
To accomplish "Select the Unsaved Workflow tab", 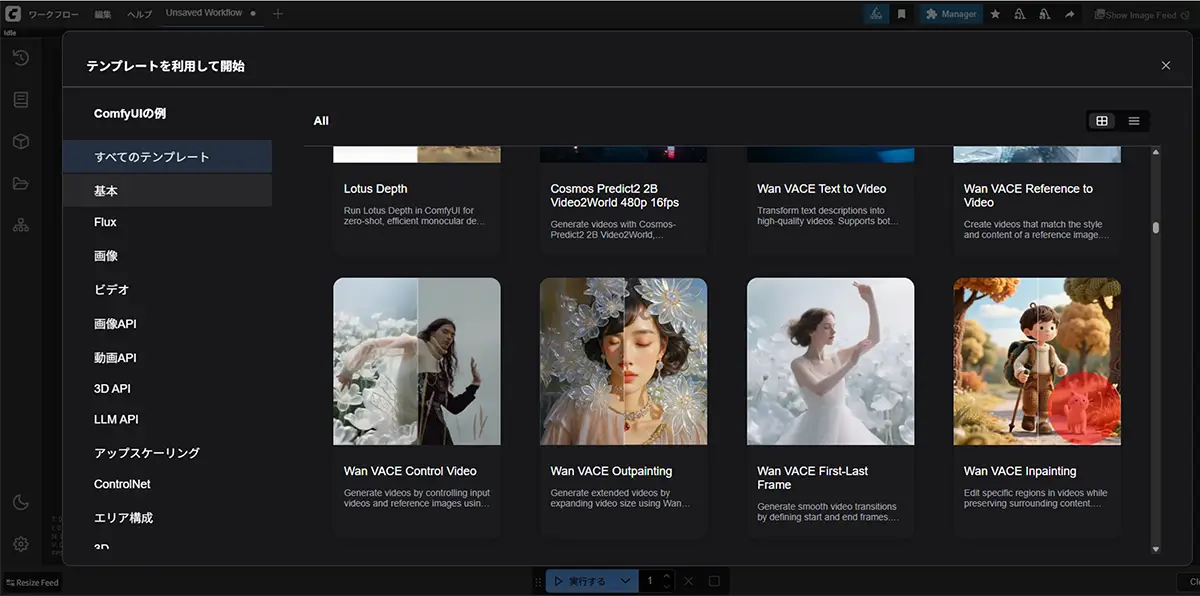I will click(x=210, y=14).
